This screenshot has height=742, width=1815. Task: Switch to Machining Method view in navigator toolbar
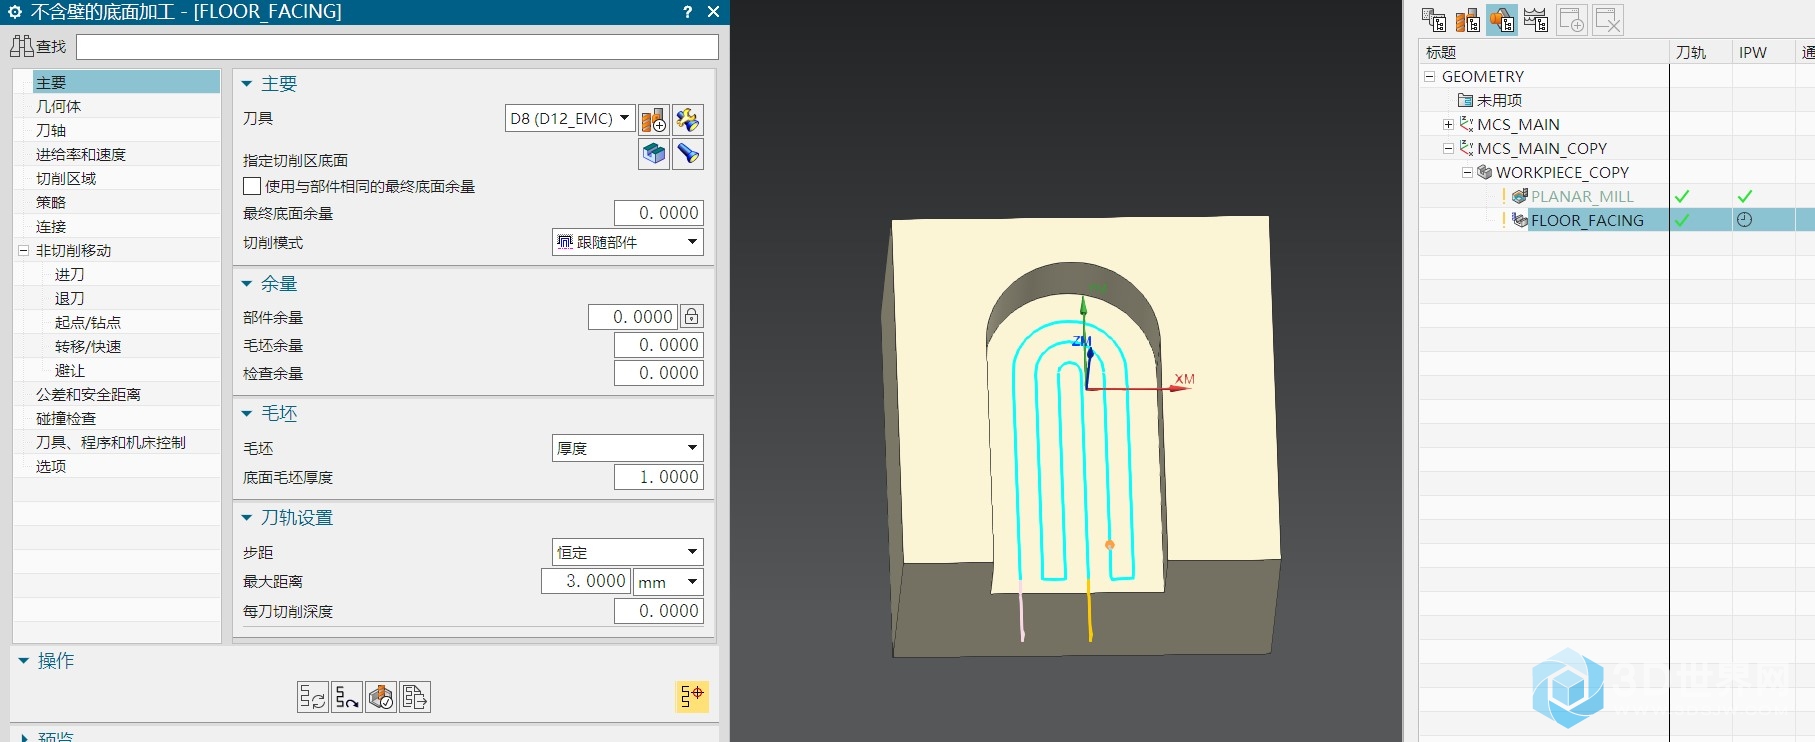click(x=1536, y=20)
